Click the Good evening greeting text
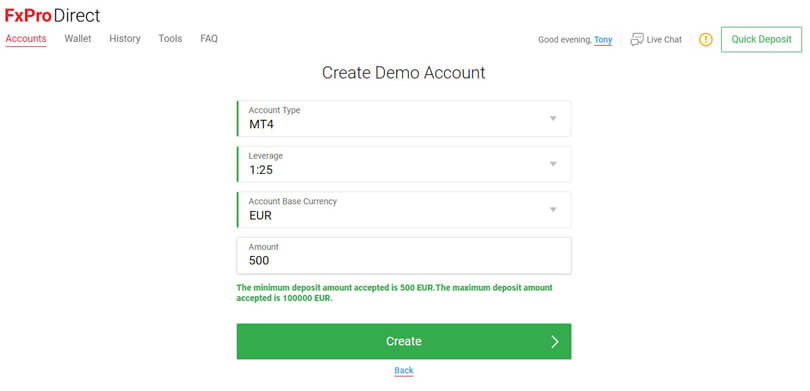 pos(565,40)
